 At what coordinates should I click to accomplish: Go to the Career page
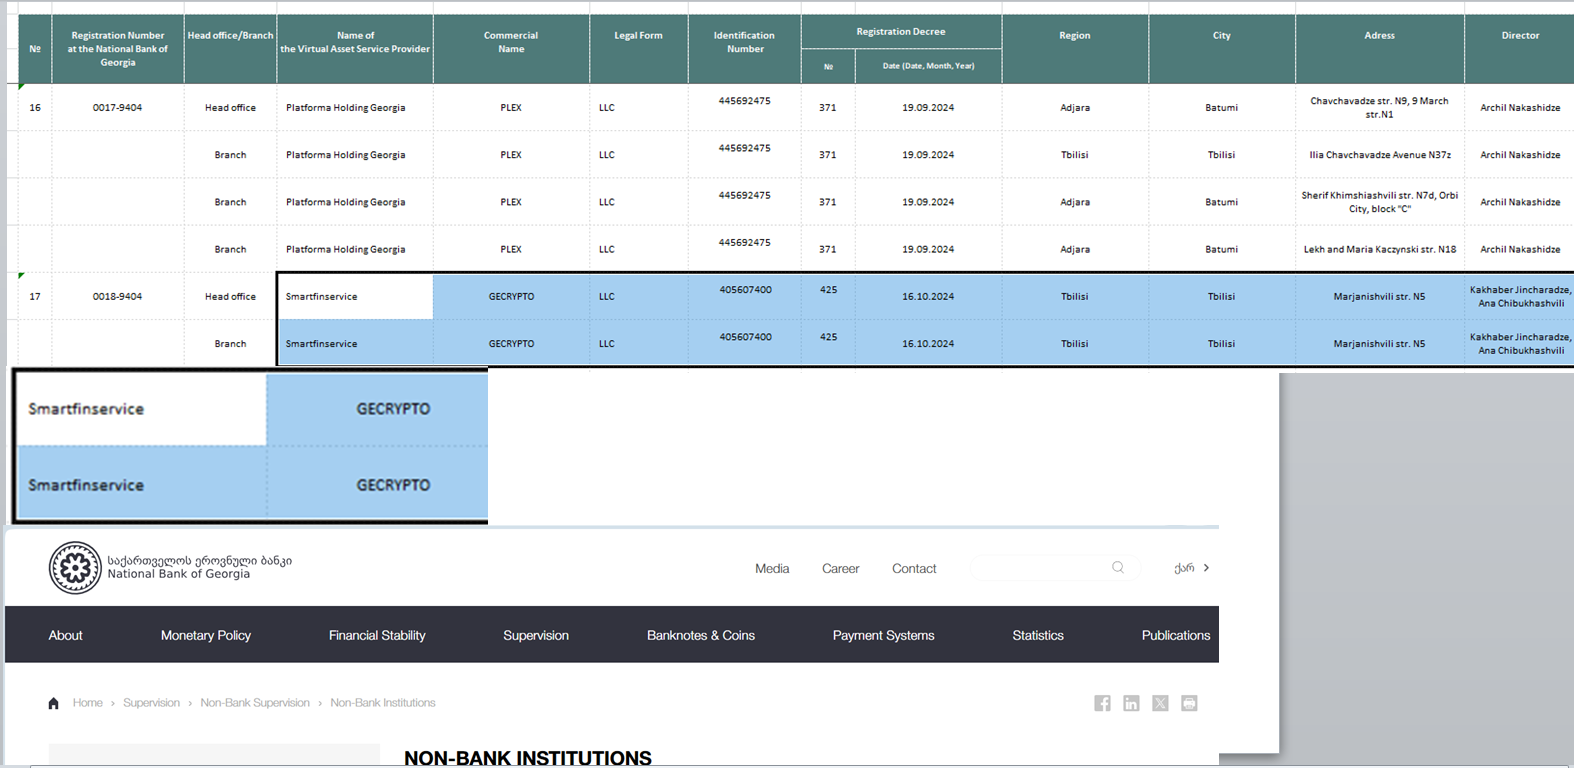[841, 568]
